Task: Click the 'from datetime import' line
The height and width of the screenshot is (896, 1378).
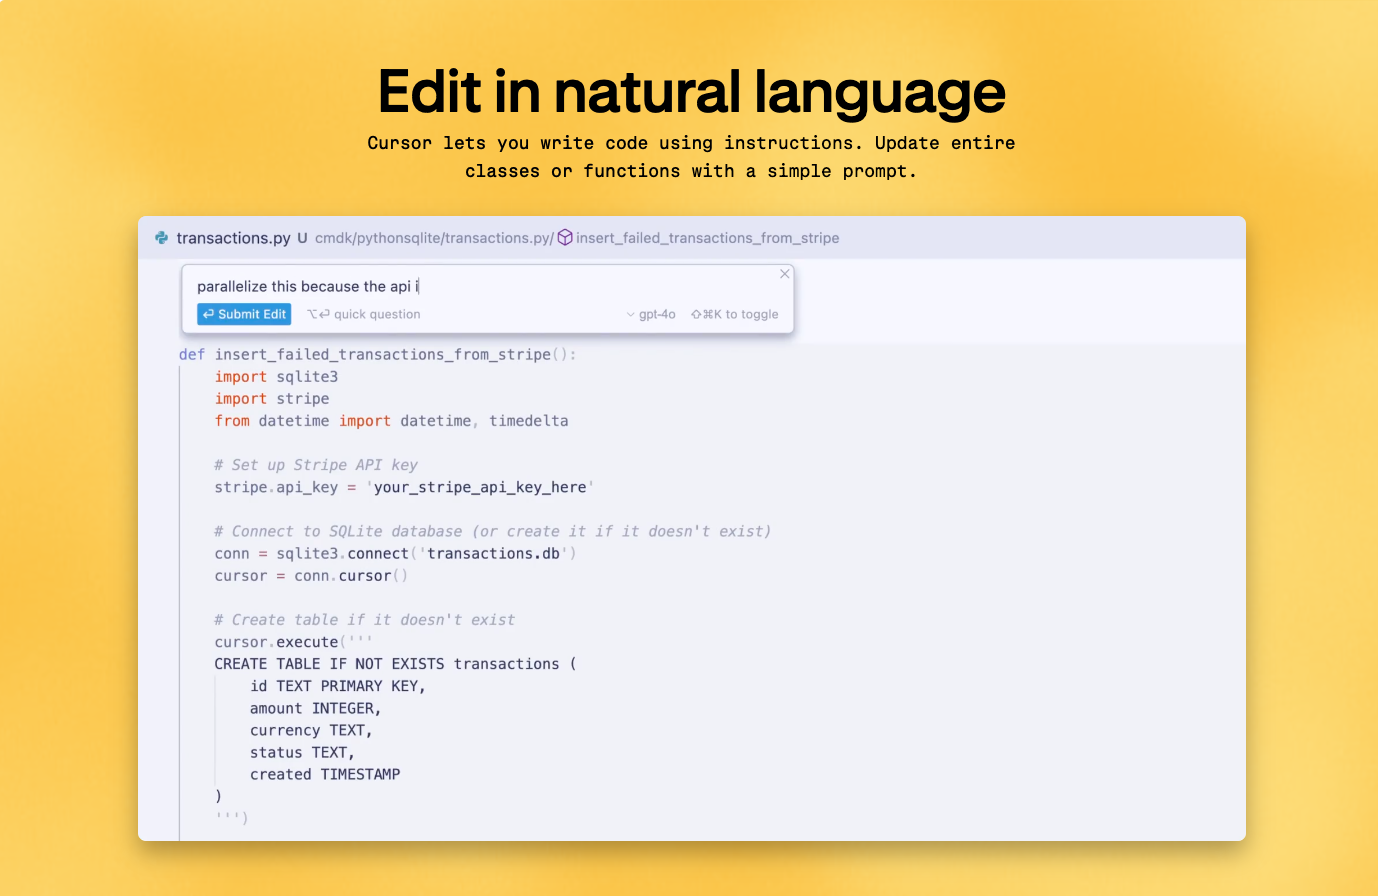Action: pos(391,421)
